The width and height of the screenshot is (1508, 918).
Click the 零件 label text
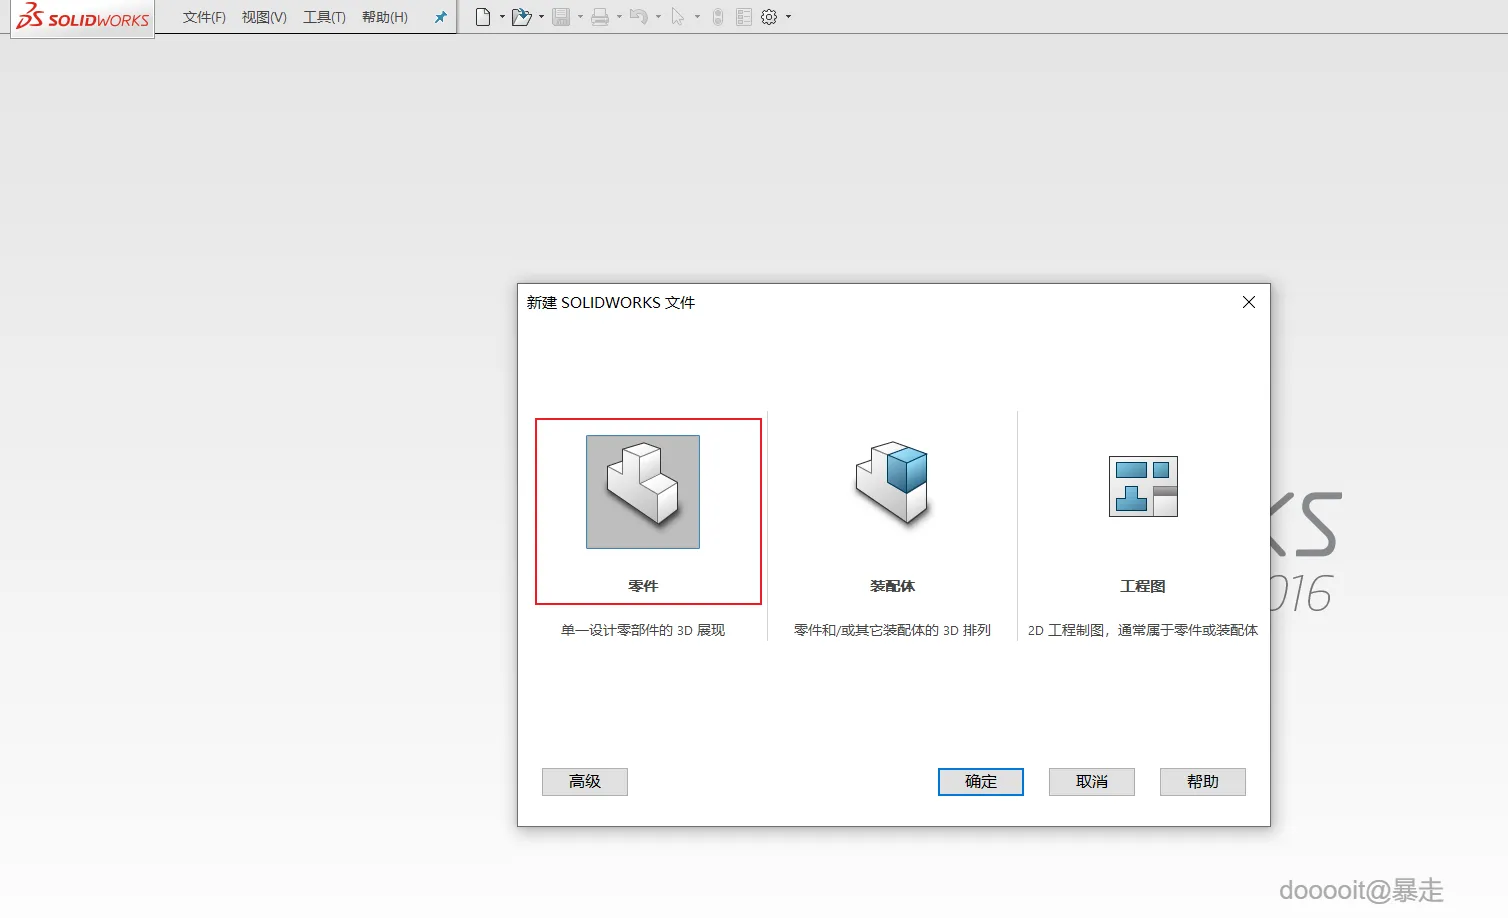point(643,586)
